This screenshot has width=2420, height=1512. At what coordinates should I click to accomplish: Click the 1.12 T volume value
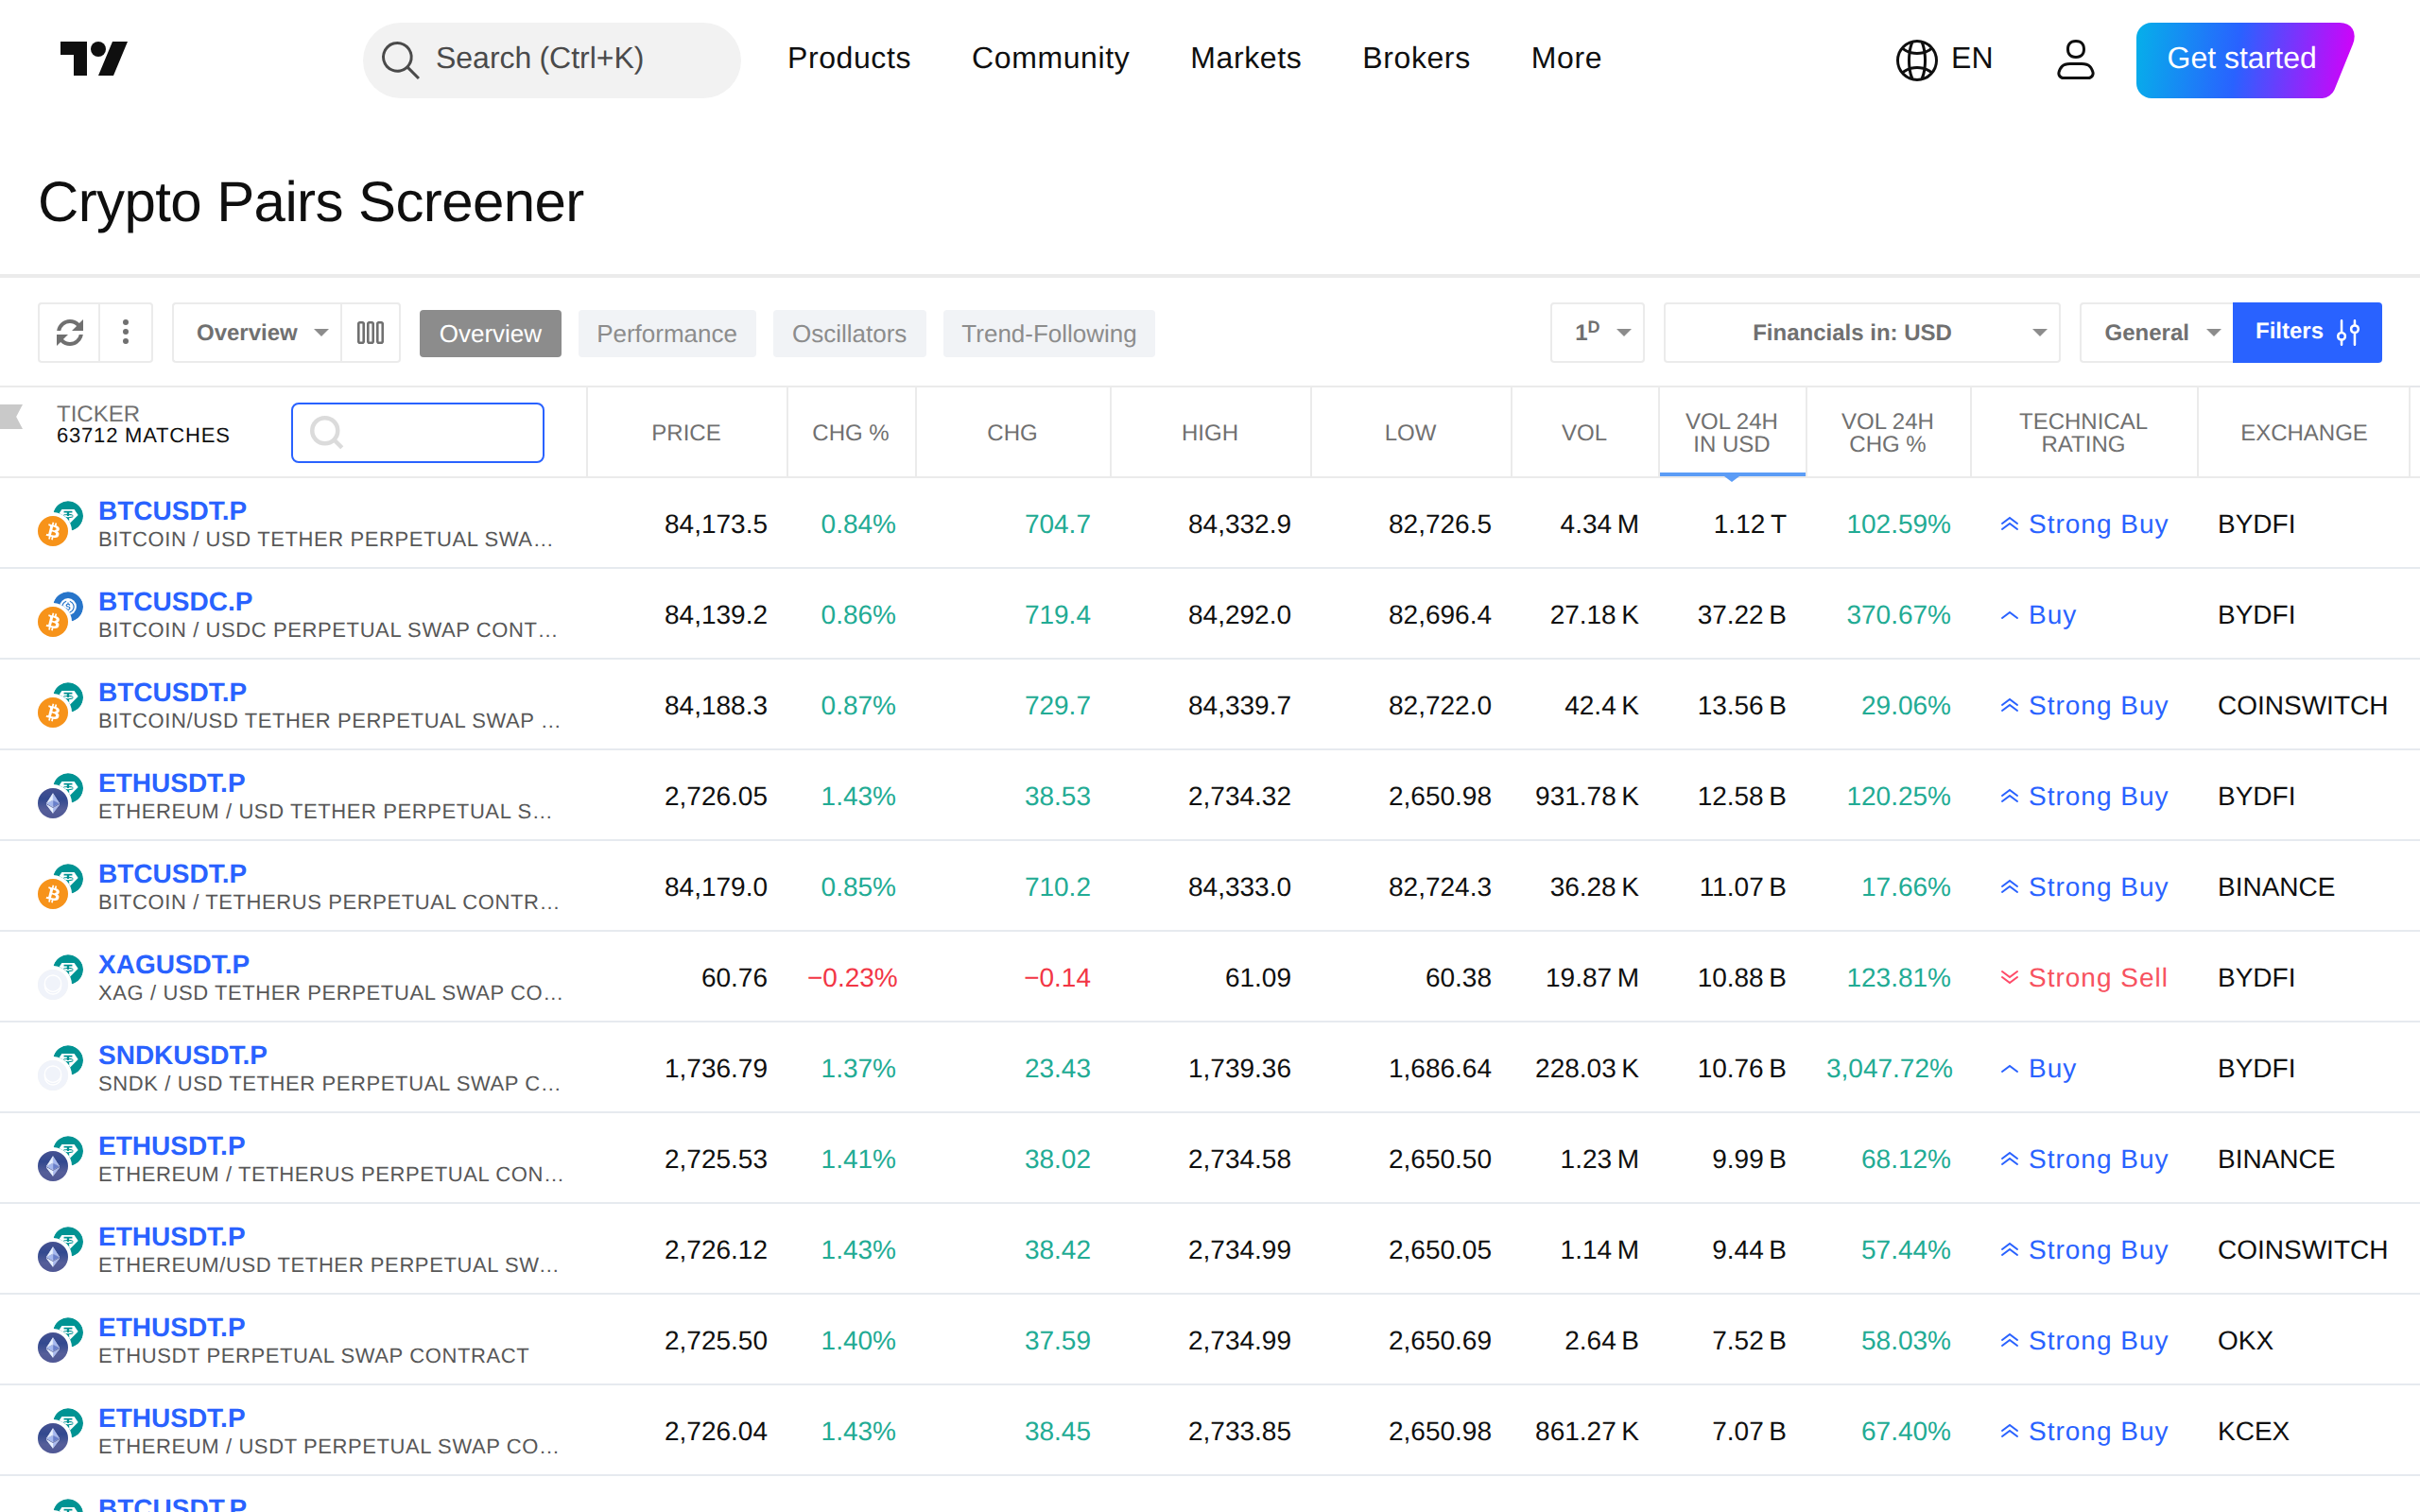click(x=1749, y=524)
